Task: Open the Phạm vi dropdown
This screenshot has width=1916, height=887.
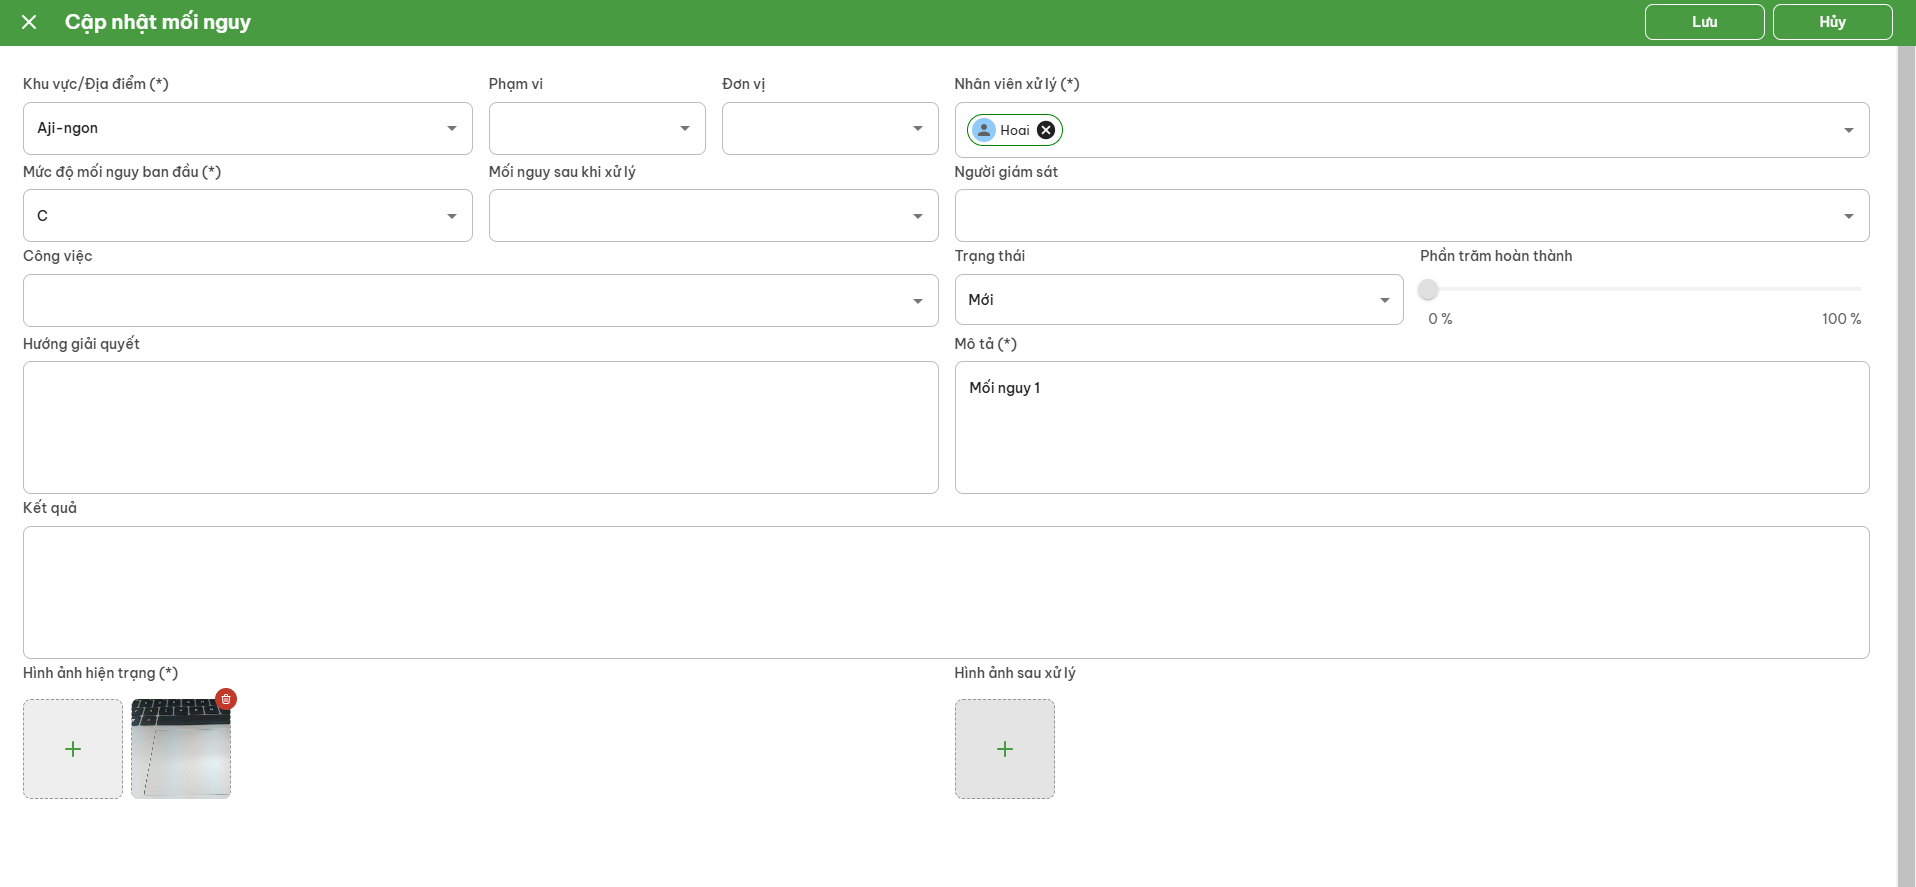Action: (x=597, y=128)
